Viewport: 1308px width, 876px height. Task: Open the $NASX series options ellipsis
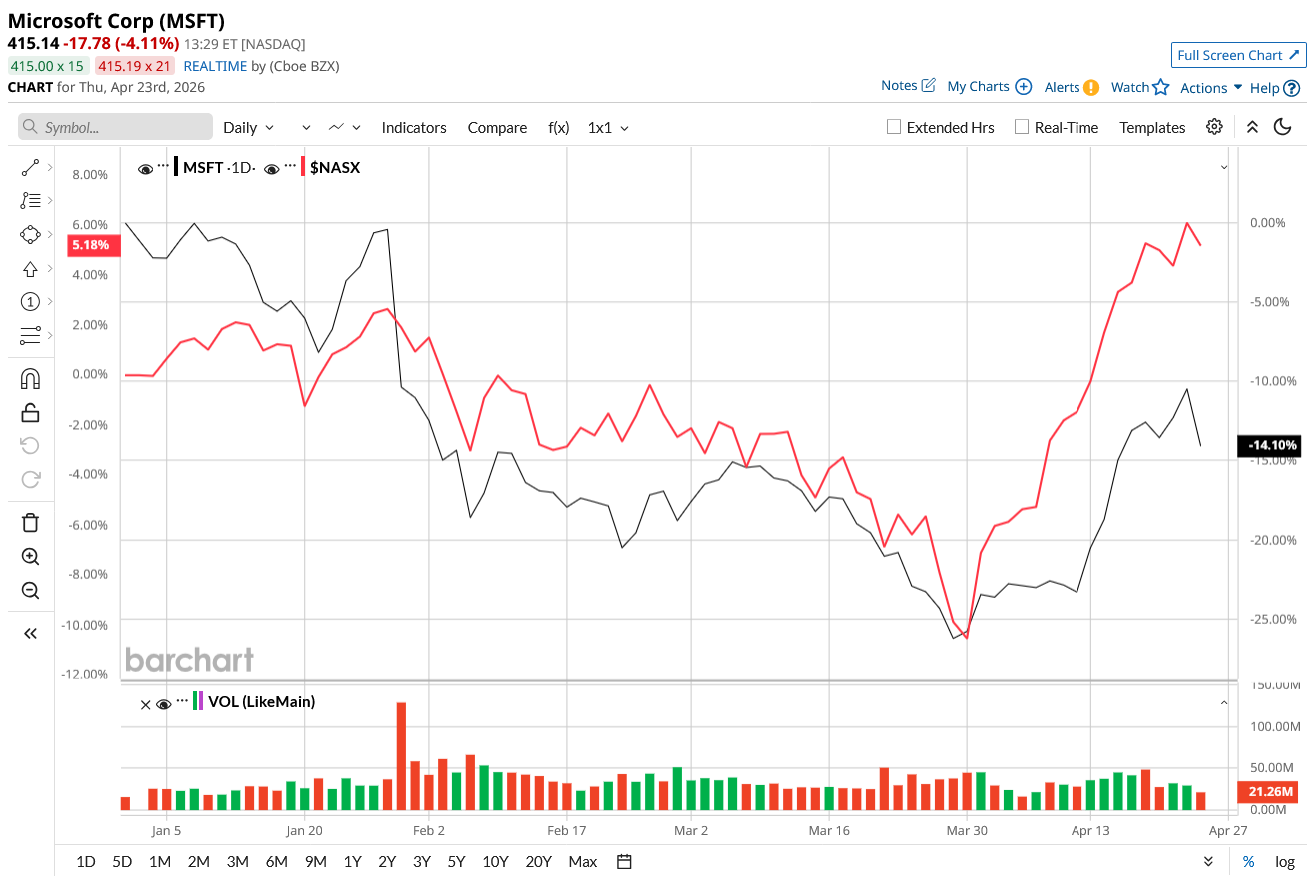288,166
